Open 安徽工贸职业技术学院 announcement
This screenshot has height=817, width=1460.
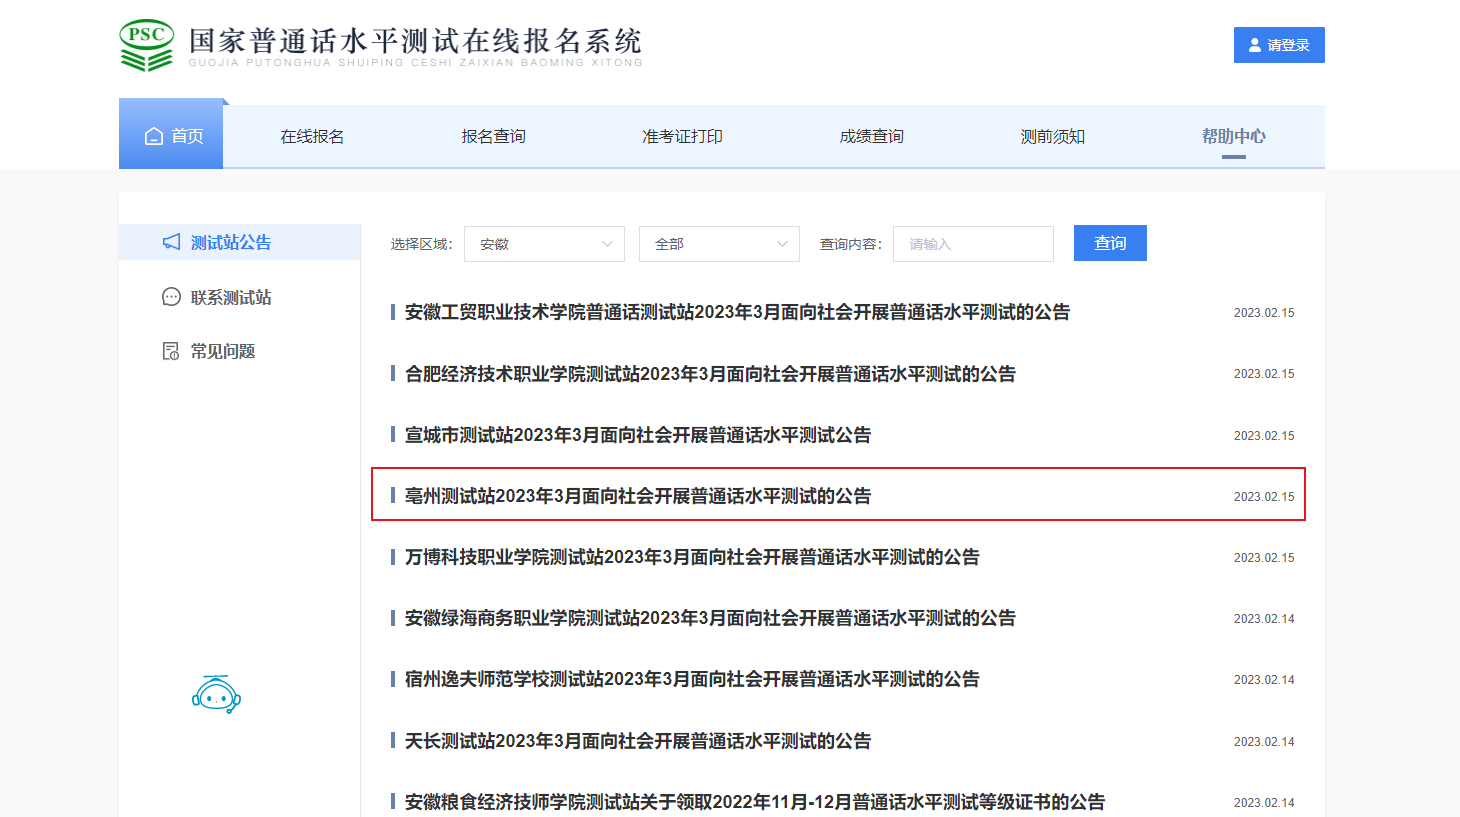point(737,312)
